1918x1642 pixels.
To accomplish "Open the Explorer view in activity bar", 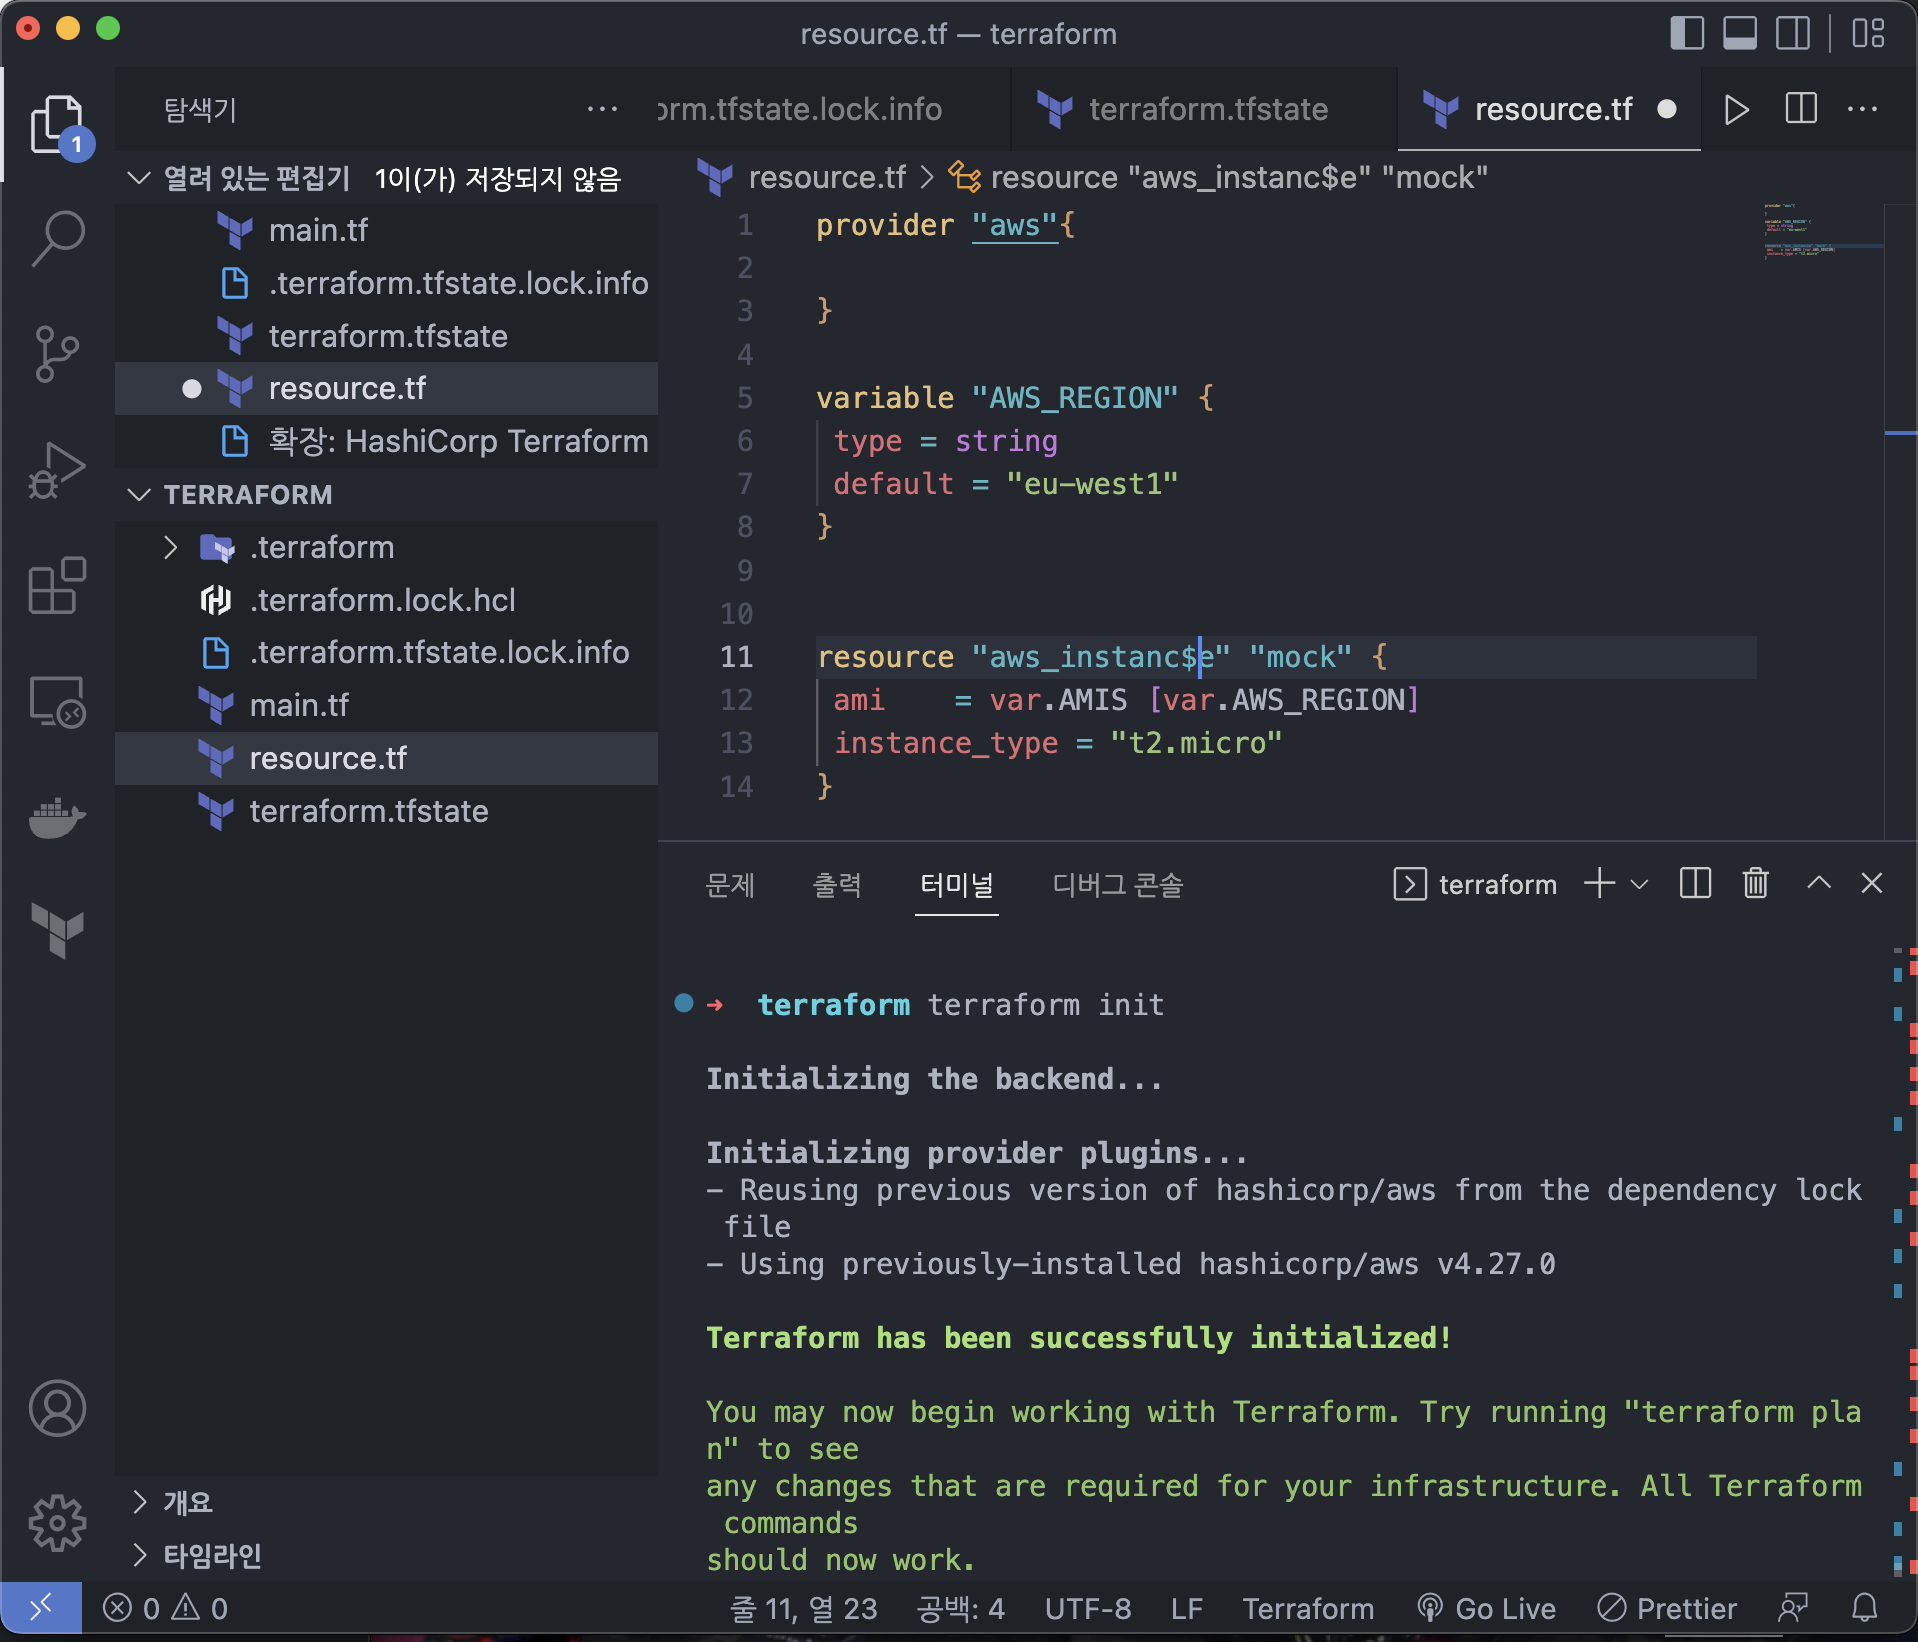I will 58,126.
